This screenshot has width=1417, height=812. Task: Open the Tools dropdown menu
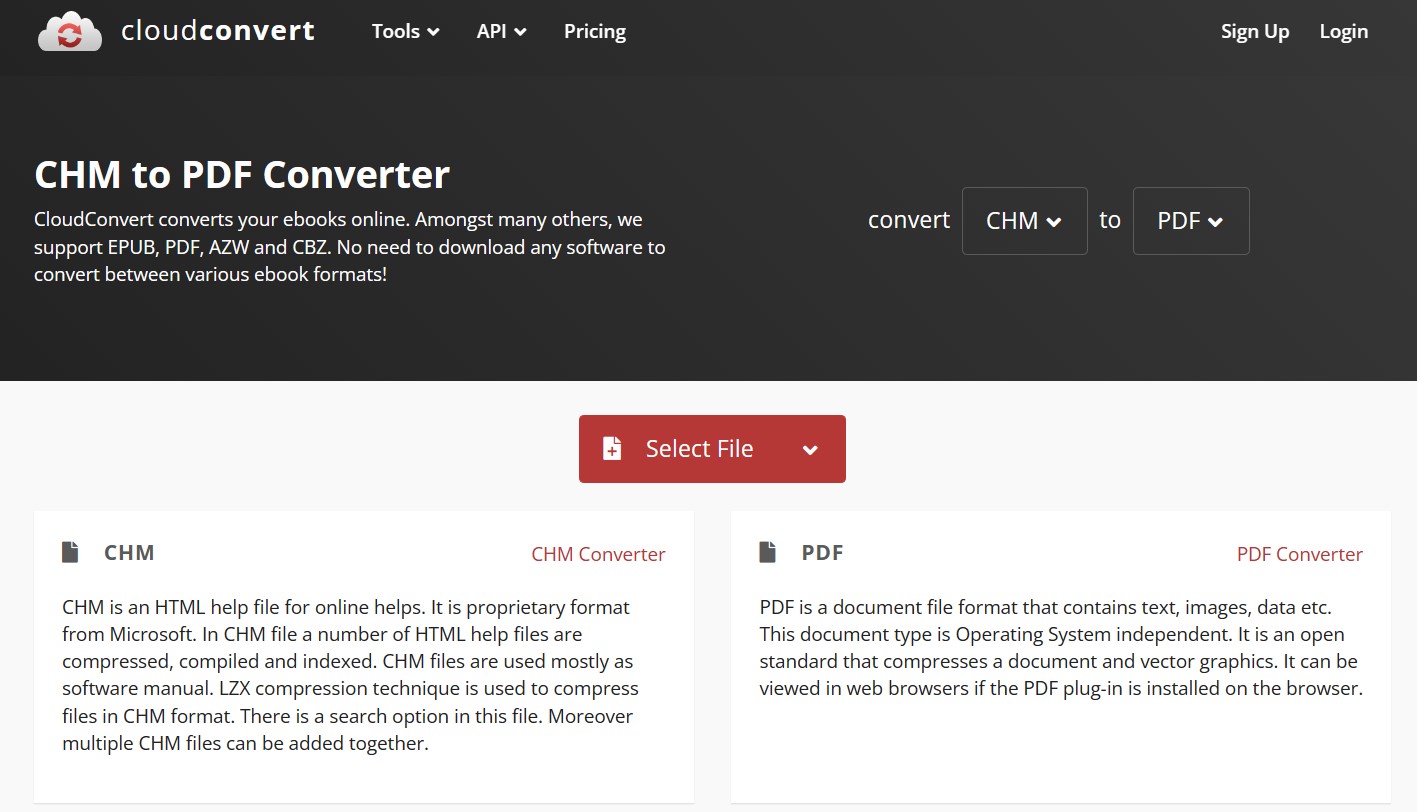(x=406, y=31)
